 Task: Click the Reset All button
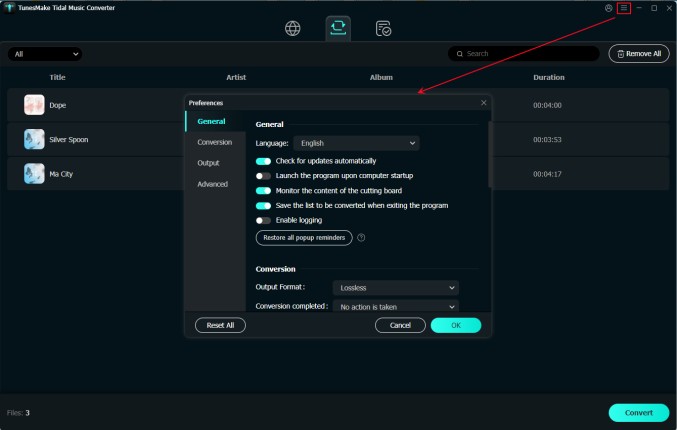pos(220,325)
